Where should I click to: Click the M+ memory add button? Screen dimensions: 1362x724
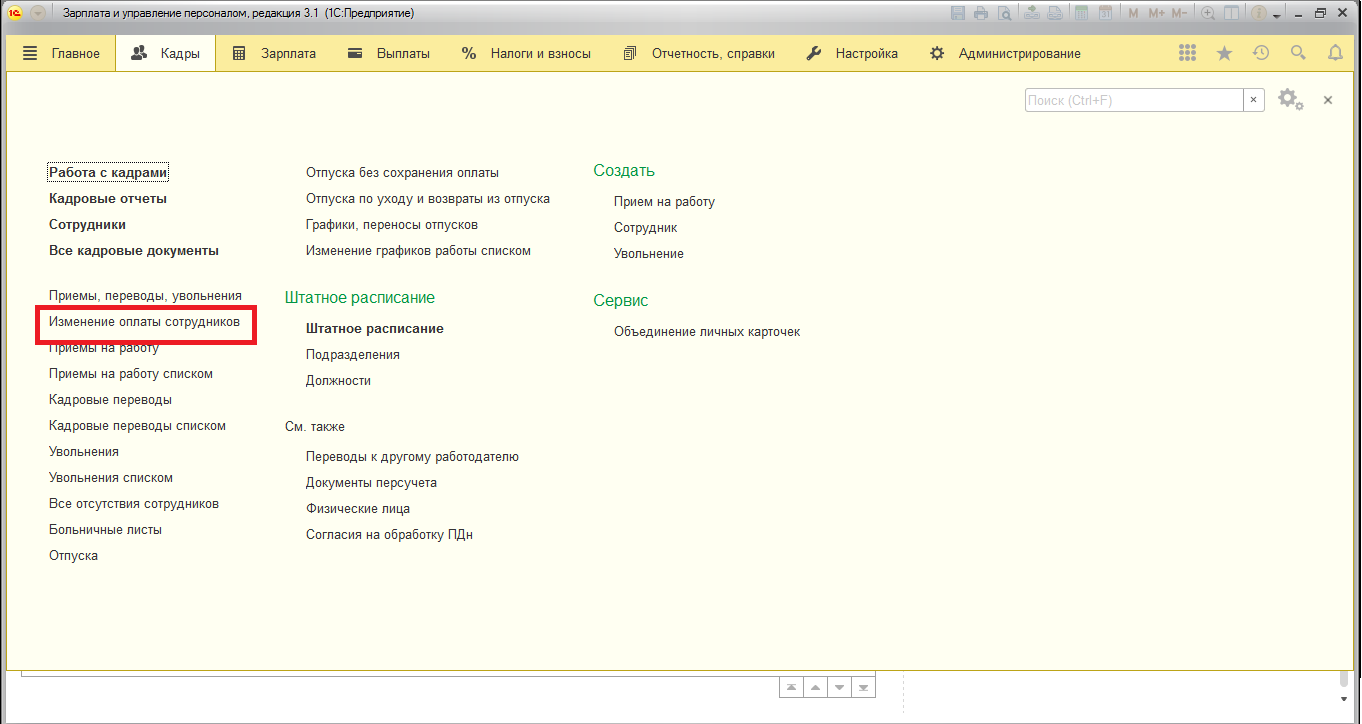tap(1156, 14)
